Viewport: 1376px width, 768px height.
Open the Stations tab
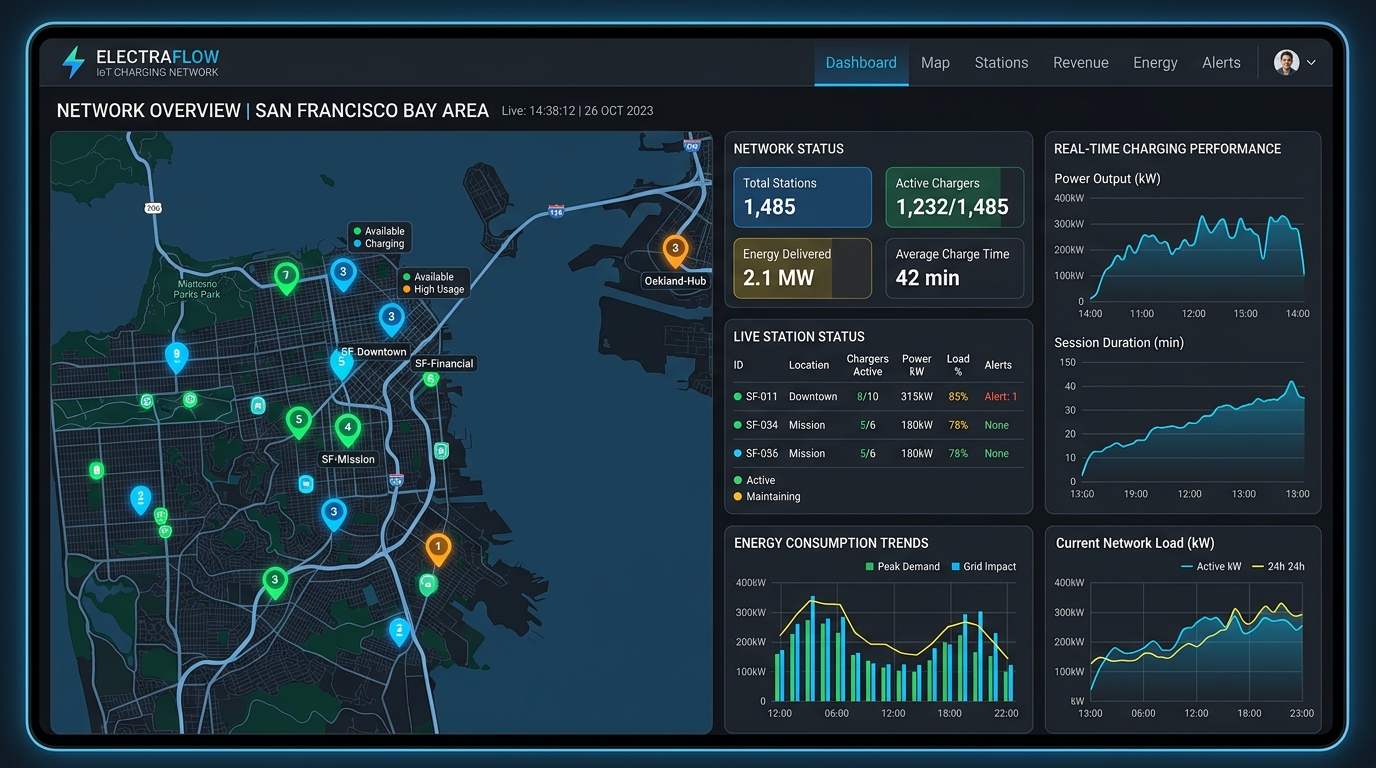click(x=1001, y=63)
